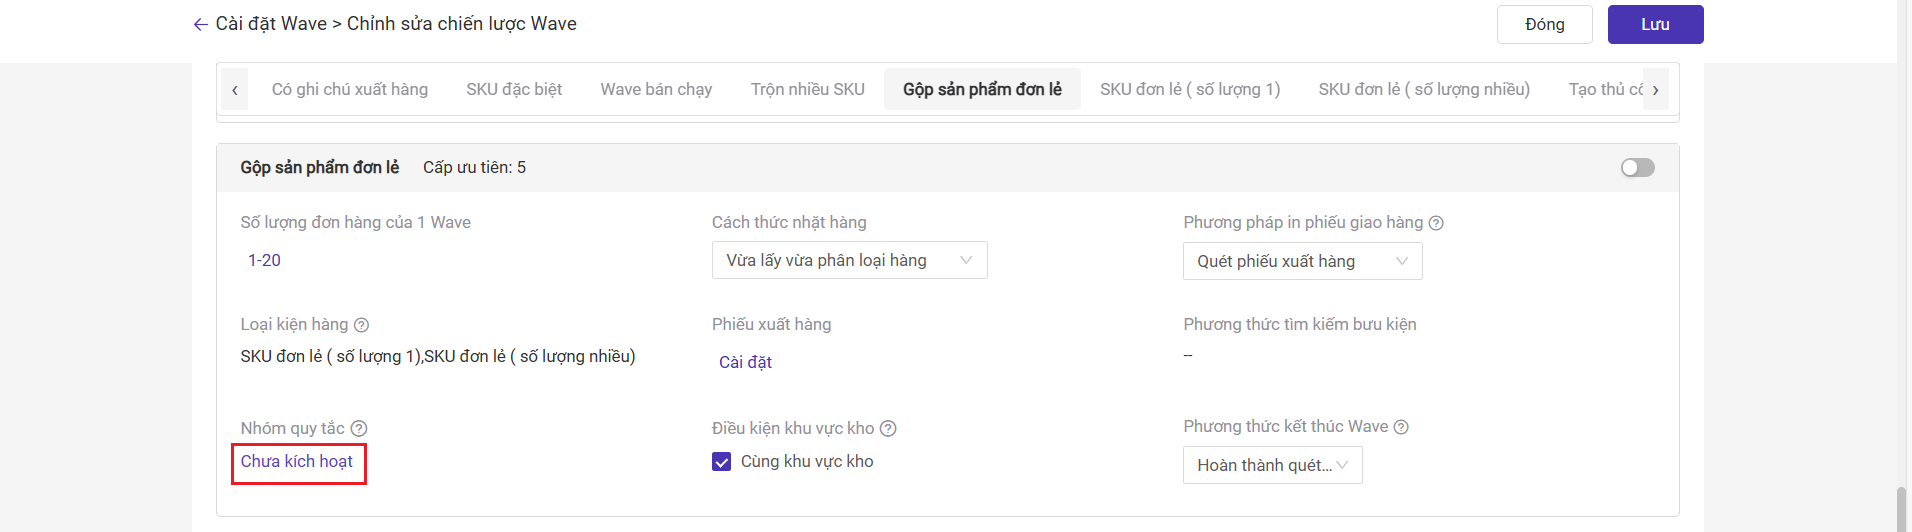Click the back arrow beside Cài đặt Wave
This screenshot has width=1912, height=532.
coord(200,25)
